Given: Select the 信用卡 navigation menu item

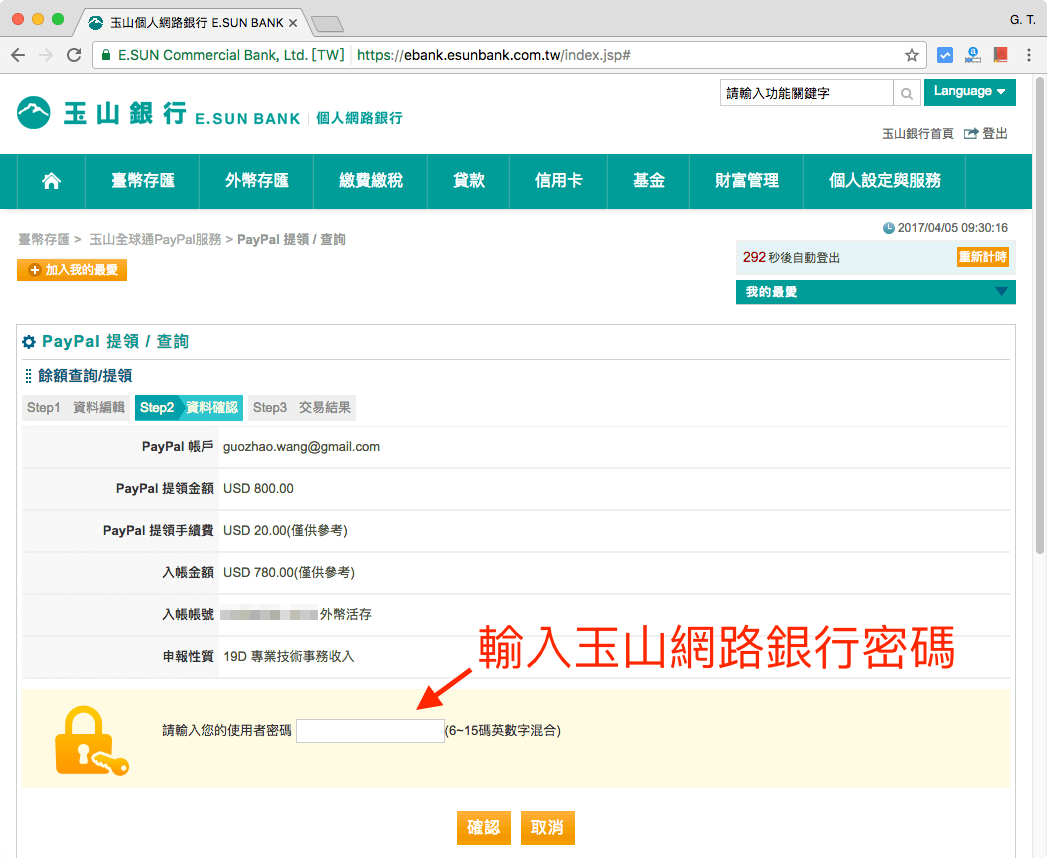Looking at the screenshot, I should tap(558, 181).
